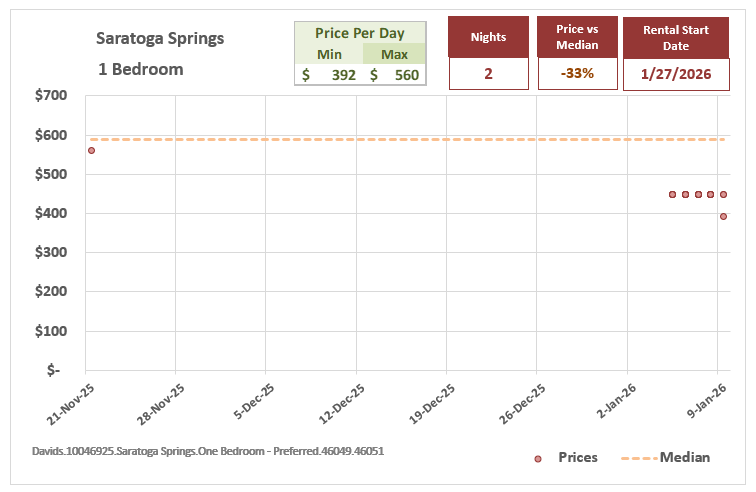Select the lowest price point near 9-Jan-26
Viewport: 756px width, 492px height.
pyautogui.click(x=723, y=216)
